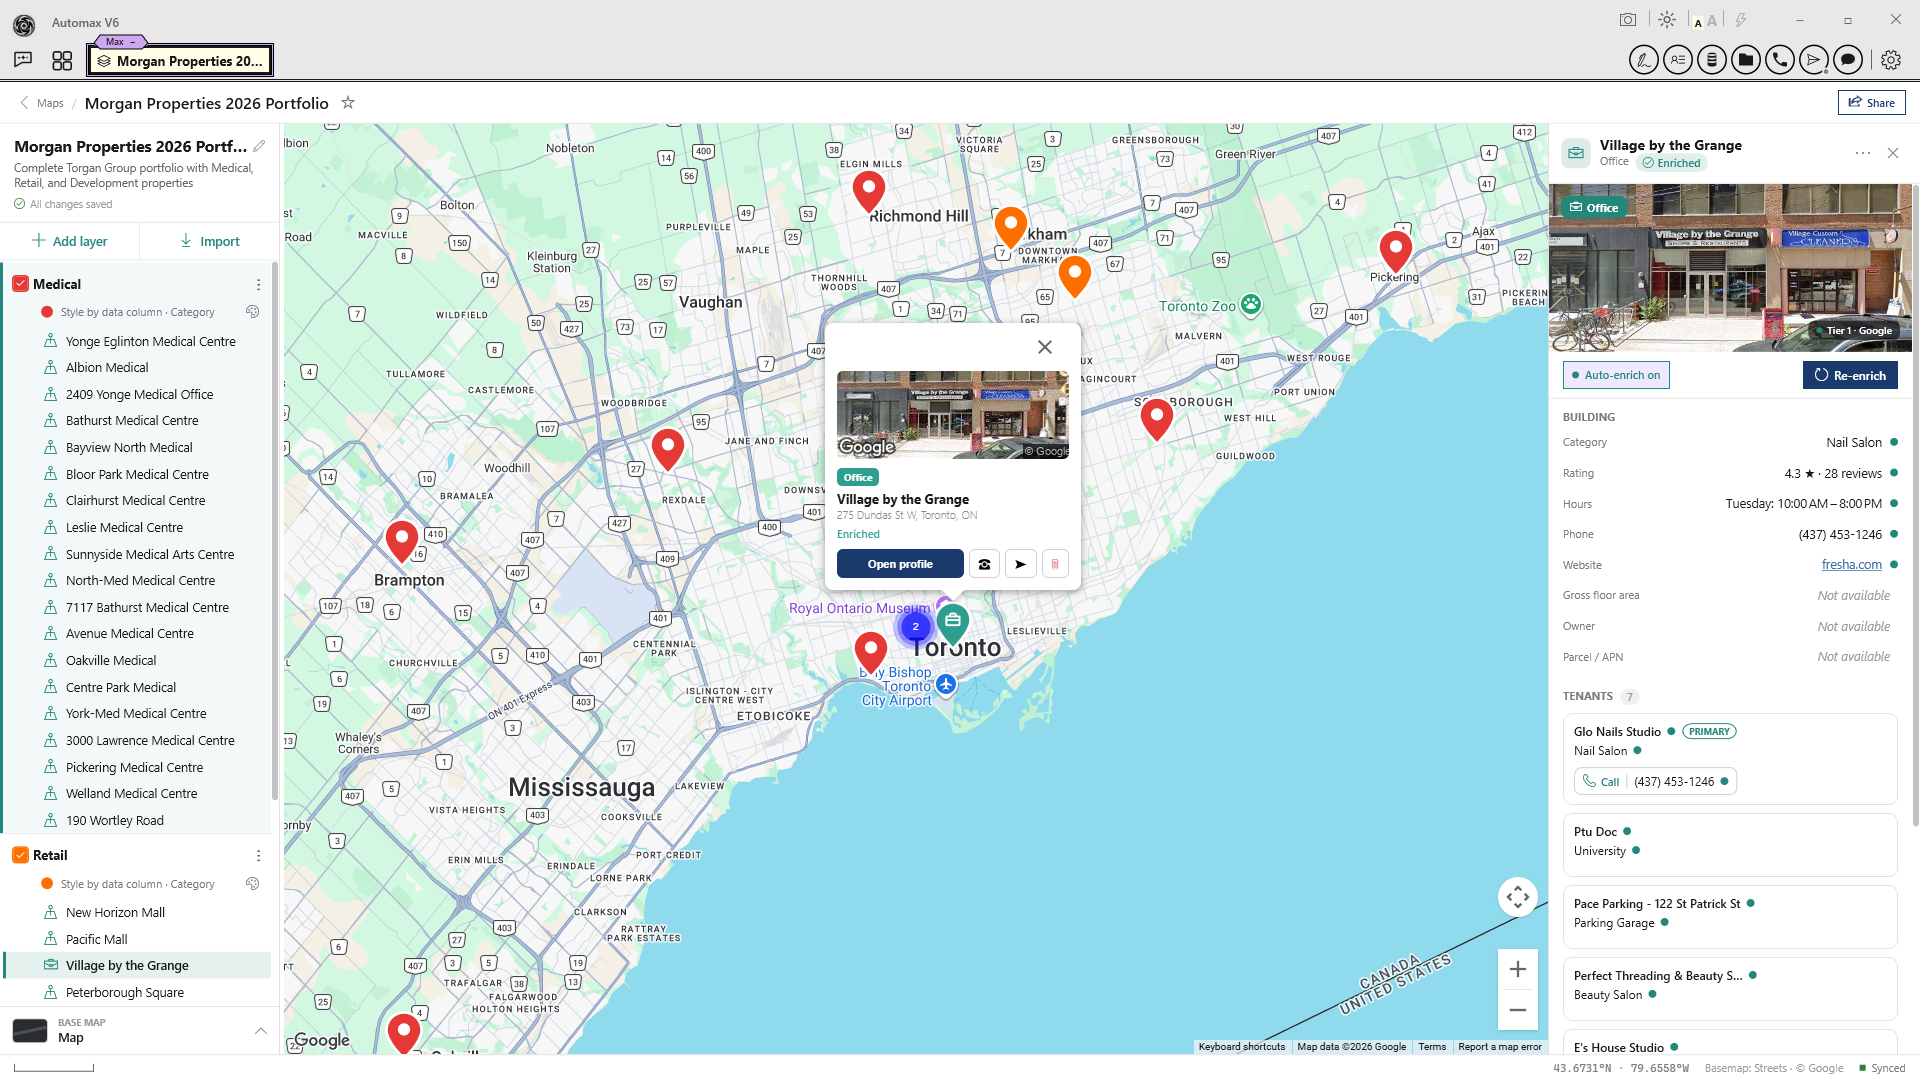Select the small font size A
Viewport: 1920px width, 1080px height.
[x=1698, y=22]
